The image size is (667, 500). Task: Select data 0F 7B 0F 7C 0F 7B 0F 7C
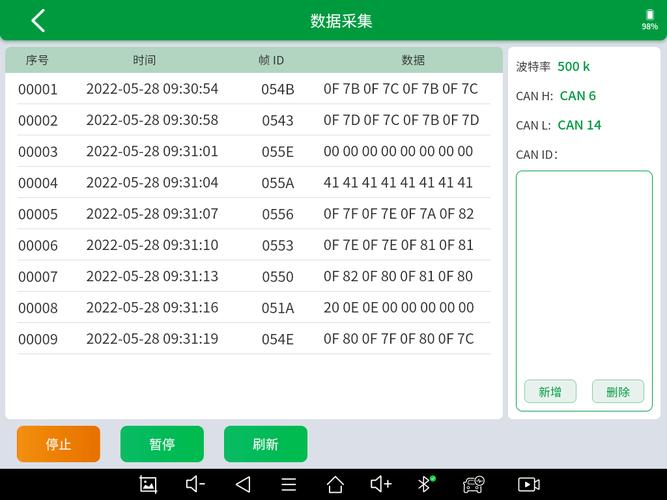401,89
